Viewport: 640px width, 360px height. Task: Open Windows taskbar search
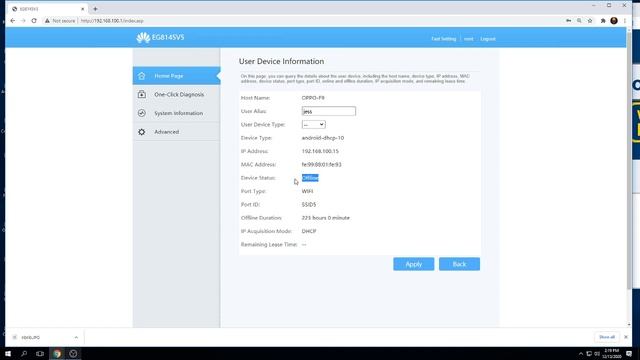click(x=24, y=354)
